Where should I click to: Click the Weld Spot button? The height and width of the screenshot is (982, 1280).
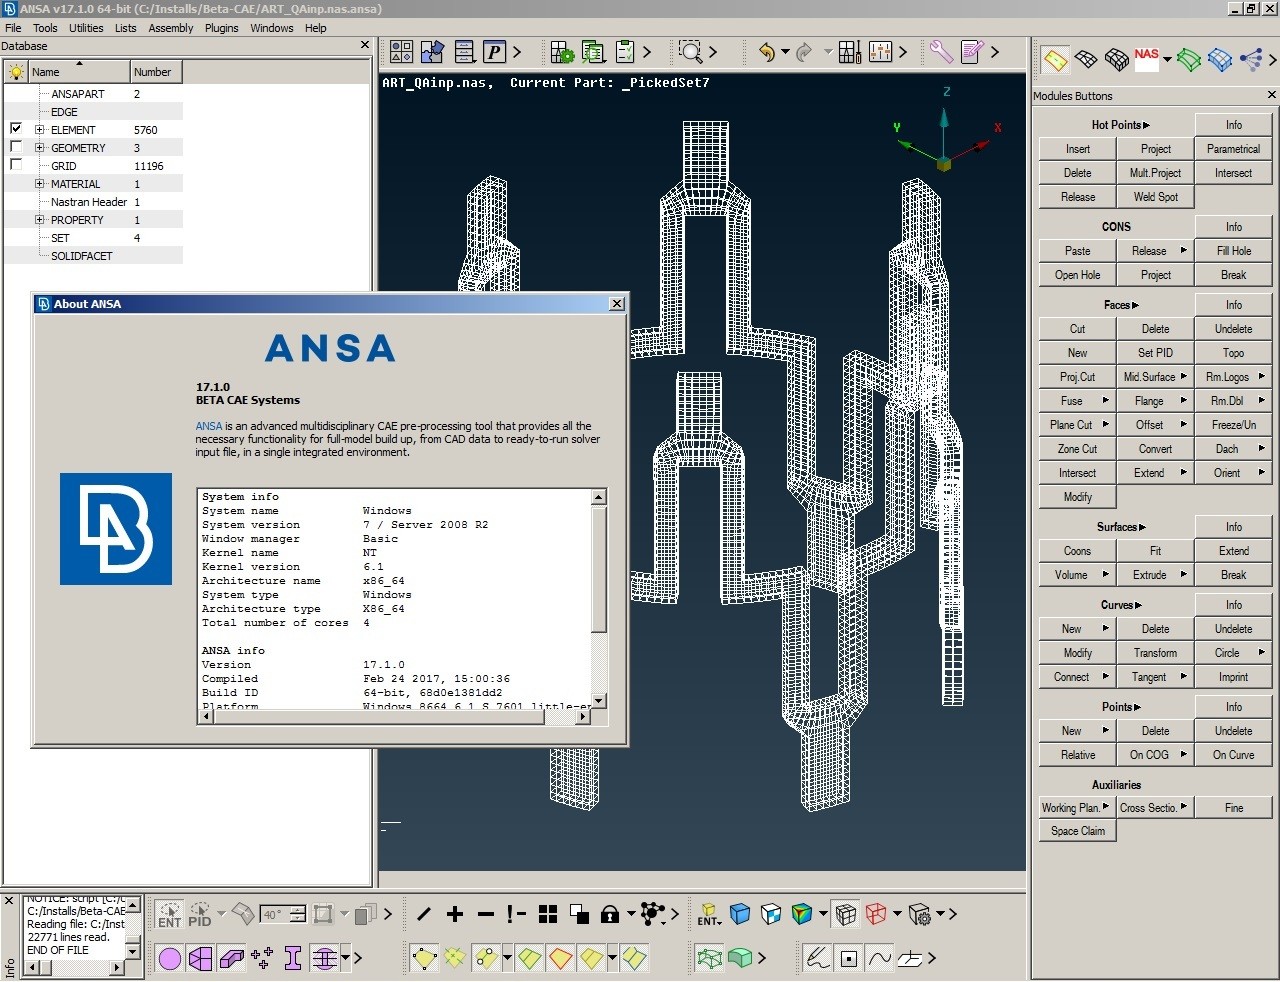click(1155, 197)
